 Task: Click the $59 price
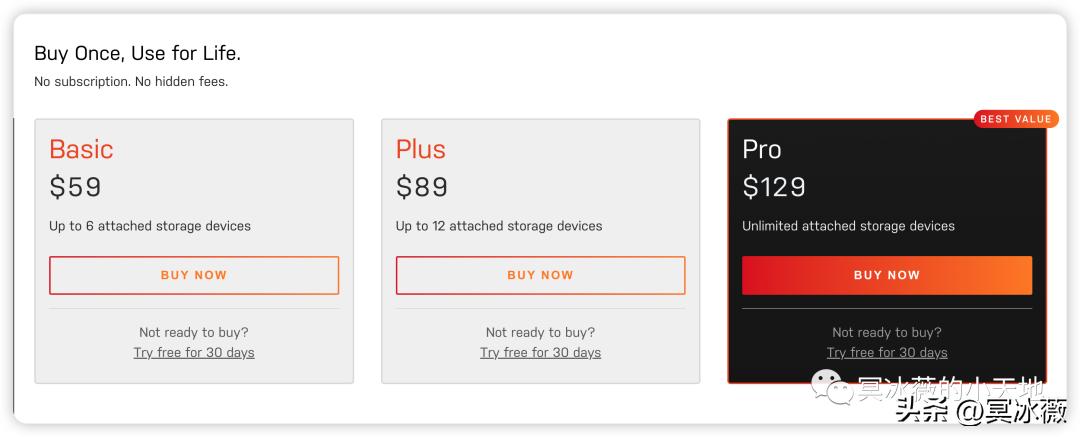pyautogui.click(x=75, y=187)
